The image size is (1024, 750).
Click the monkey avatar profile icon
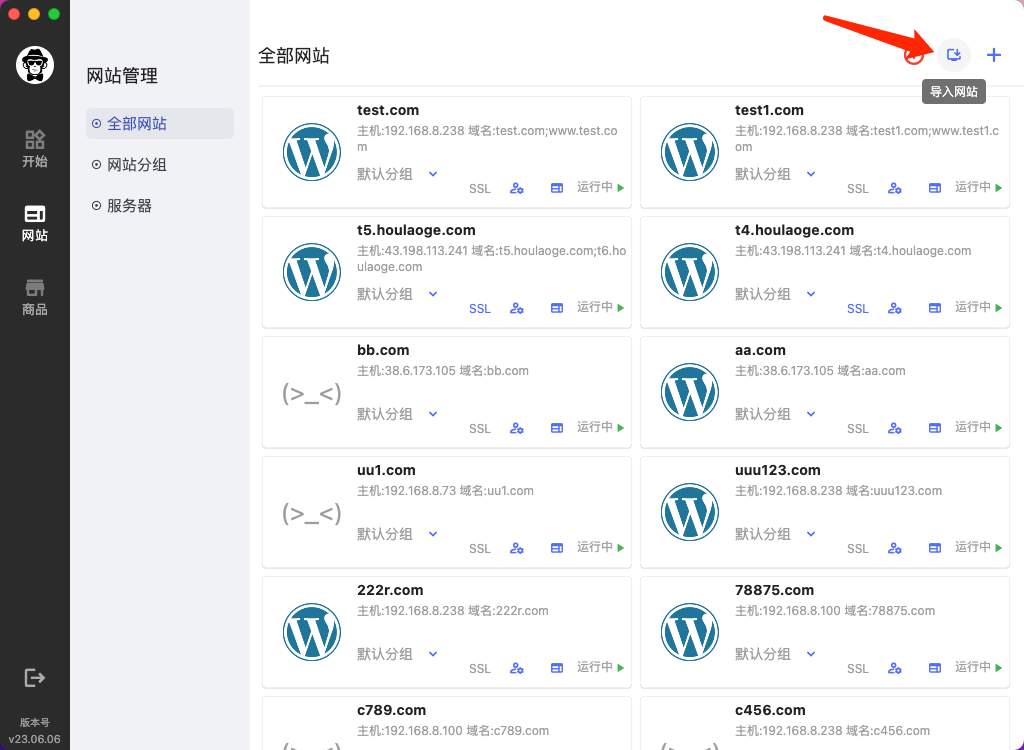pos(35,65)
